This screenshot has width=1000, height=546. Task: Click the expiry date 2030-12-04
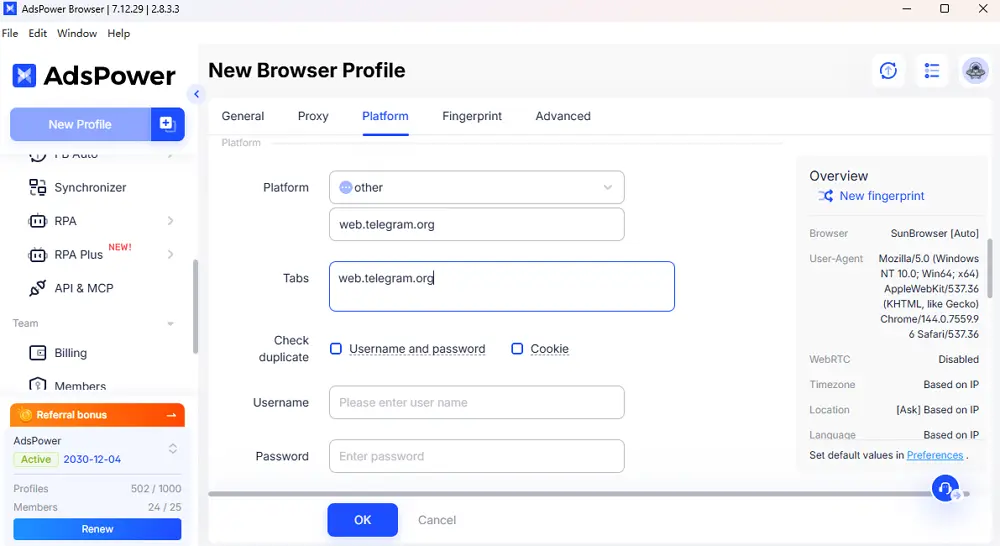point(92,459)
